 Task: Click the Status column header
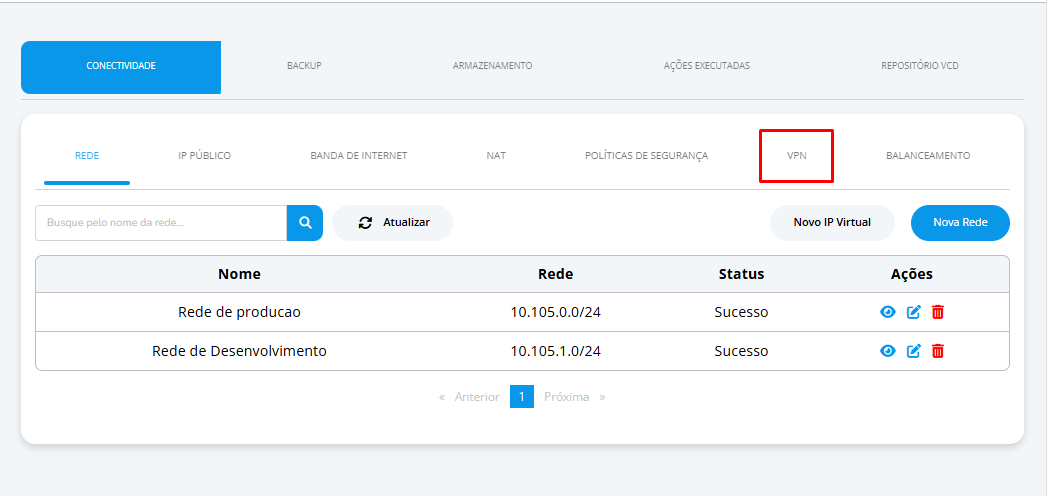(741, 274)
